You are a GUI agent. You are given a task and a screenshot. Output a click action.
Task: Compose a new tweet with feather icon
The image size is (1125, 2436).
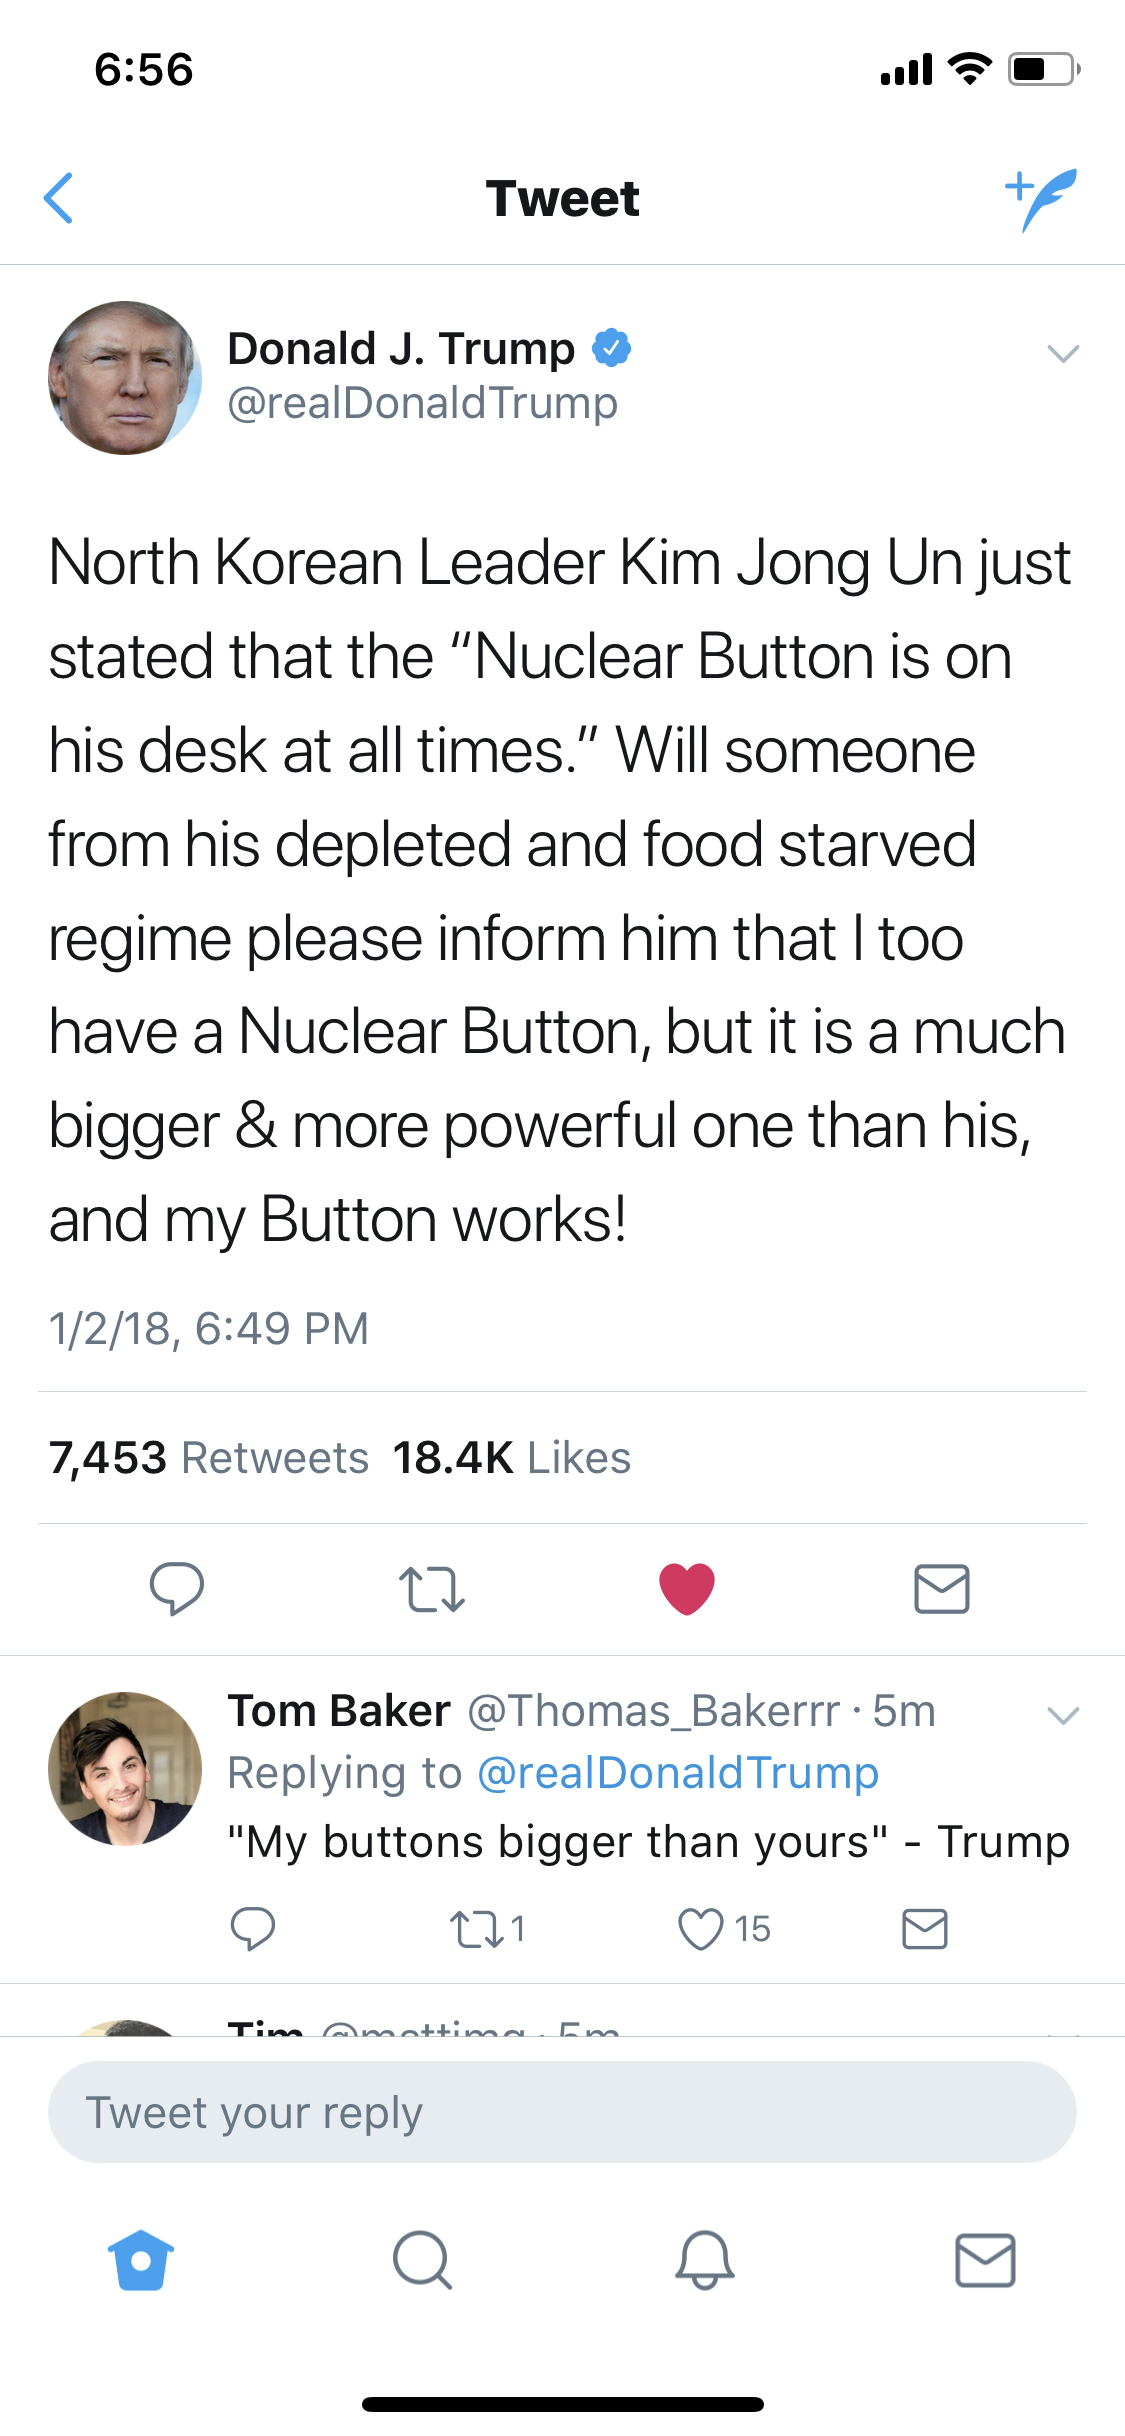pos(1041,198)
